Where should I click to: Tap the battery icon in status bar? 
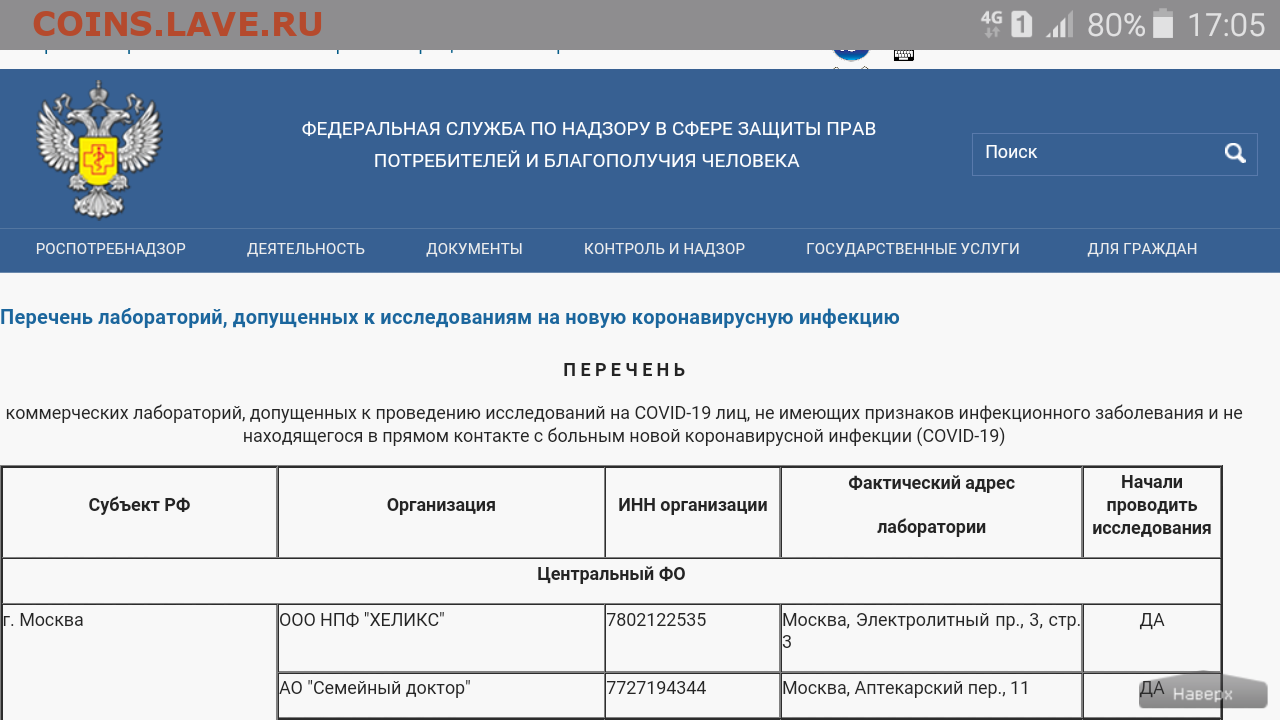[1162, 24]
